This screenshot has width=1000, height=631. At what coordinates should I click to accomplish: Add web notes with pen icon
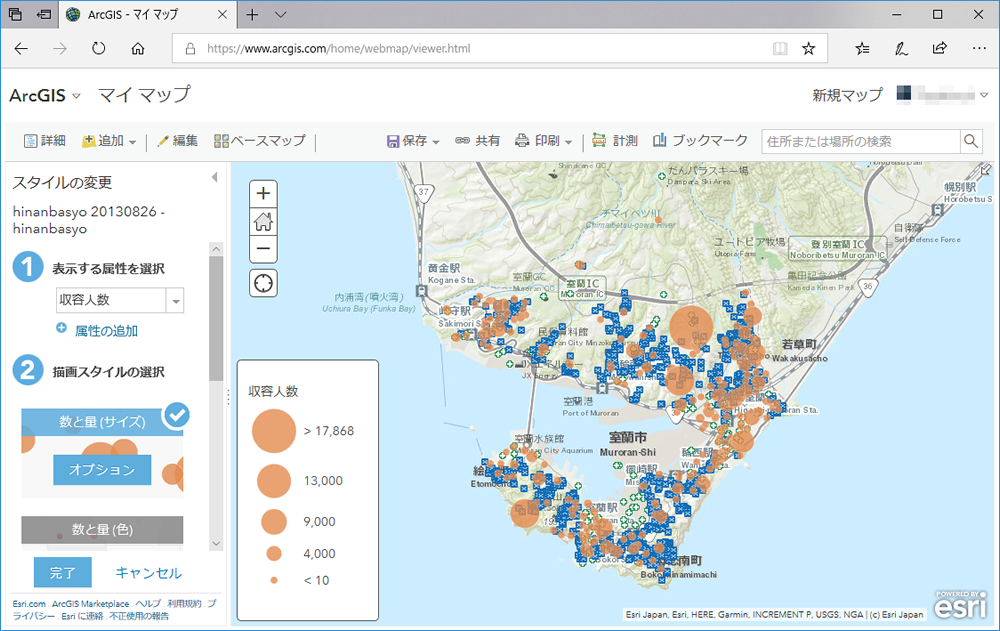click(x=901, y=48)
